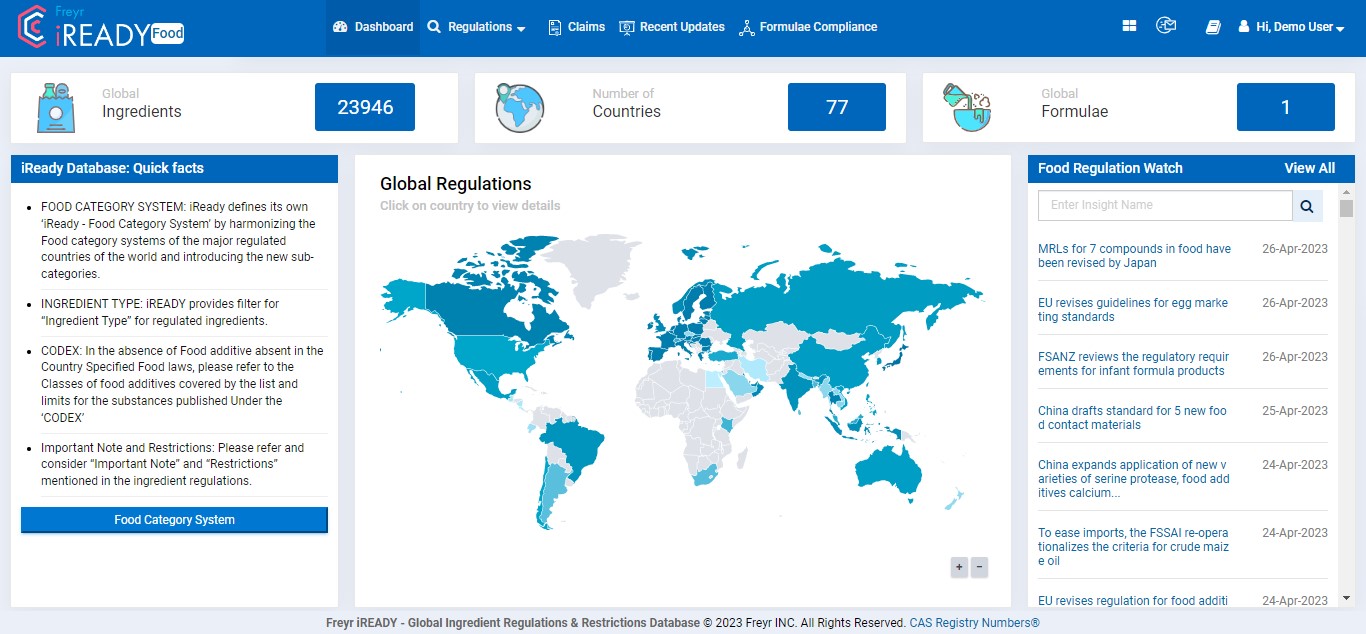Click the Number of Countries globe icon
This screenshot has height=634, width=1366.
(x=519, y=107)
